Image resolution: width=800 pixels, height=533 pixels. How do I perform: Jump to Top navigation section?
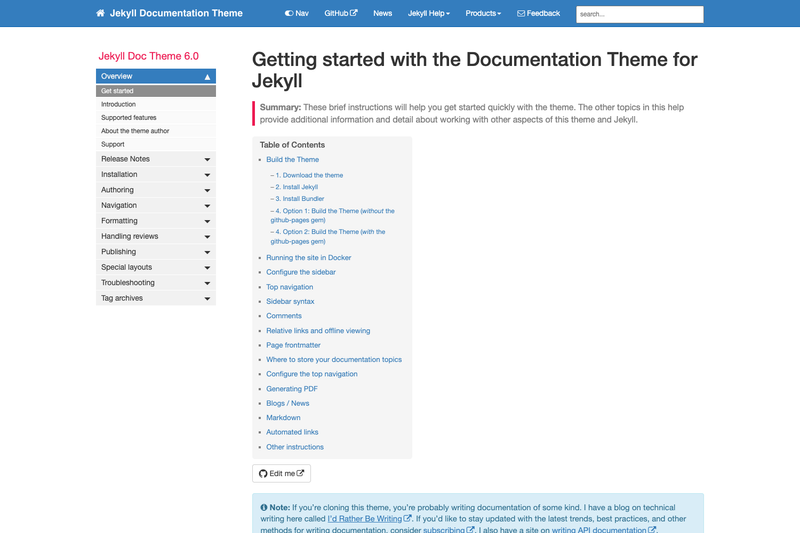point(290,287)
